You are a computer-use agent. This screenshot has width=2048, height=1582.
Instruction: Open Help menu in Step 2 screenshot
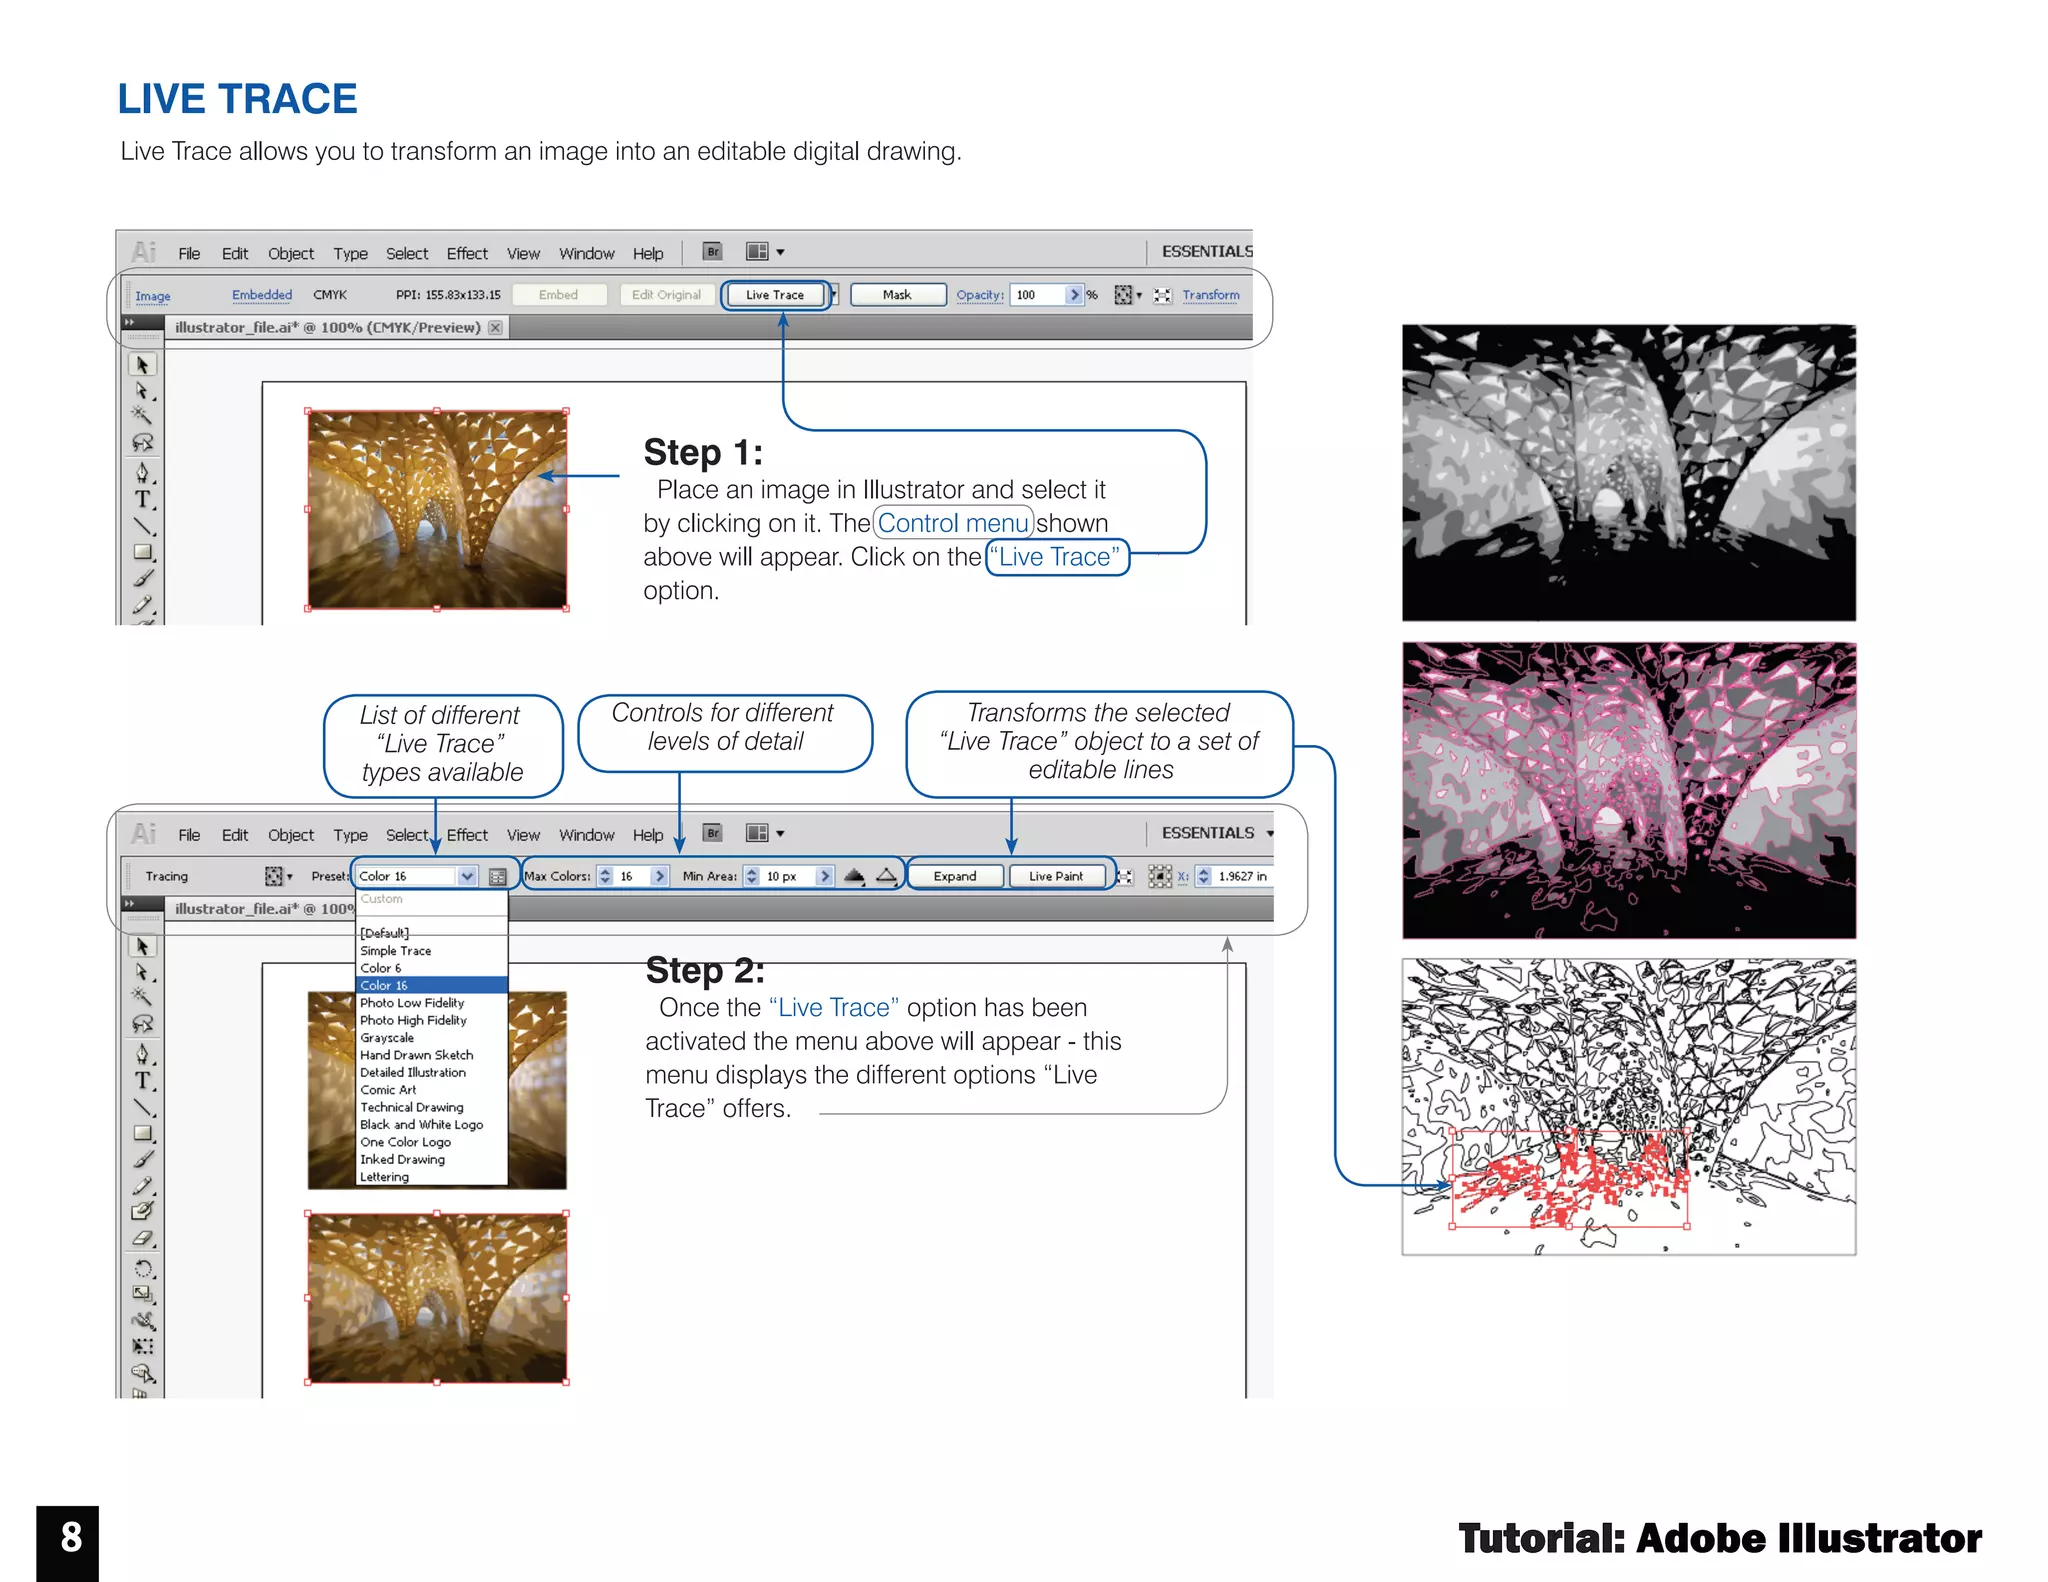pyautogui.click(x=648, y=835)
